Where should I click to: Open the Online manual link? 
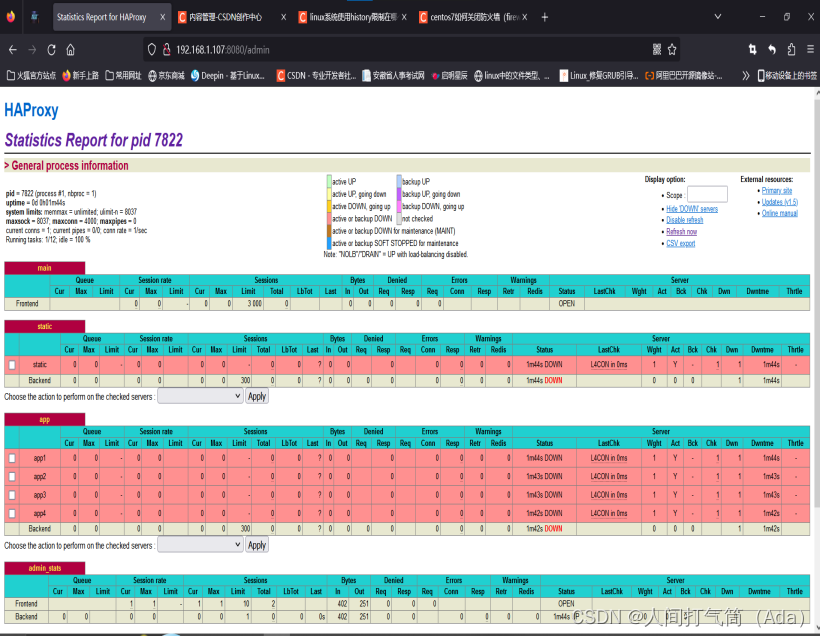[780, 213]
